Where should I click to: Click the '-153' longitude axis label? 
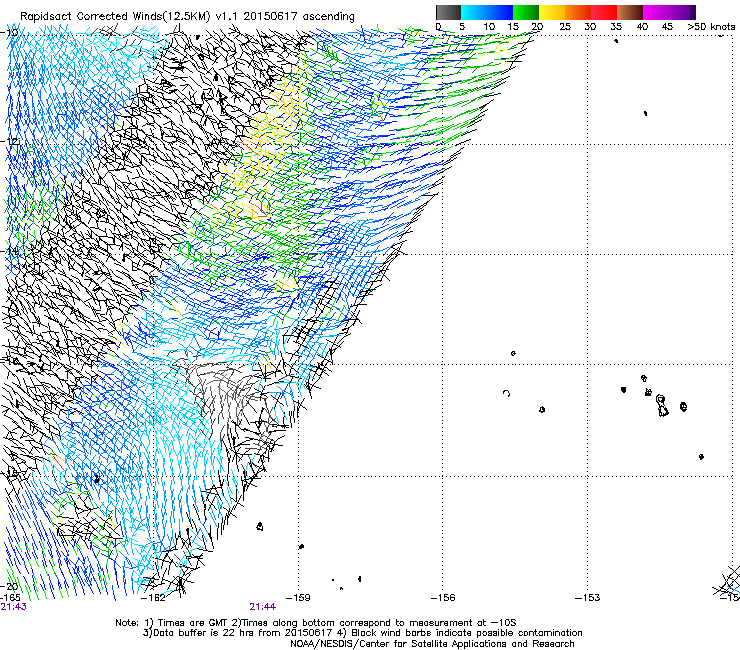pyautogui.click(x=588, y=598)
